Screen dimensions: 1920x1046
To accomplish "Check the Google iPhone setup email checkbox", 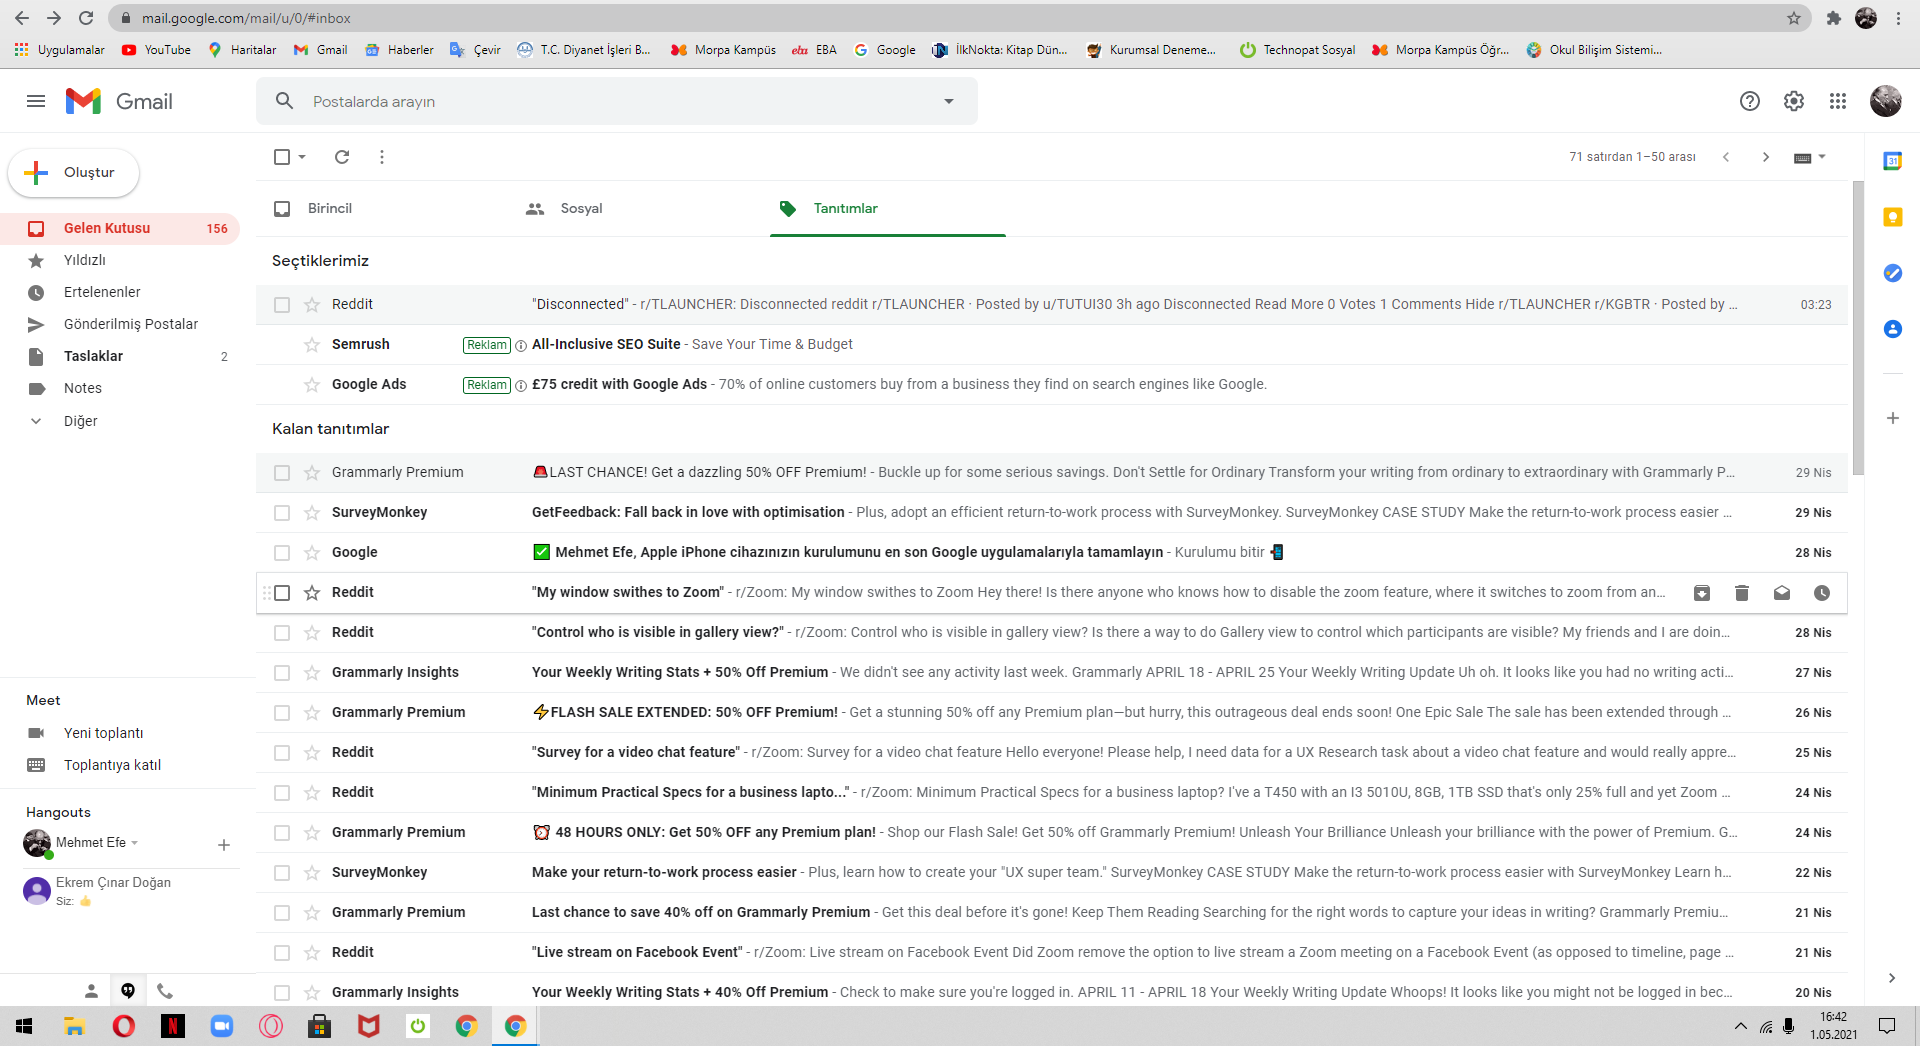I will click(x=282, y=553).
